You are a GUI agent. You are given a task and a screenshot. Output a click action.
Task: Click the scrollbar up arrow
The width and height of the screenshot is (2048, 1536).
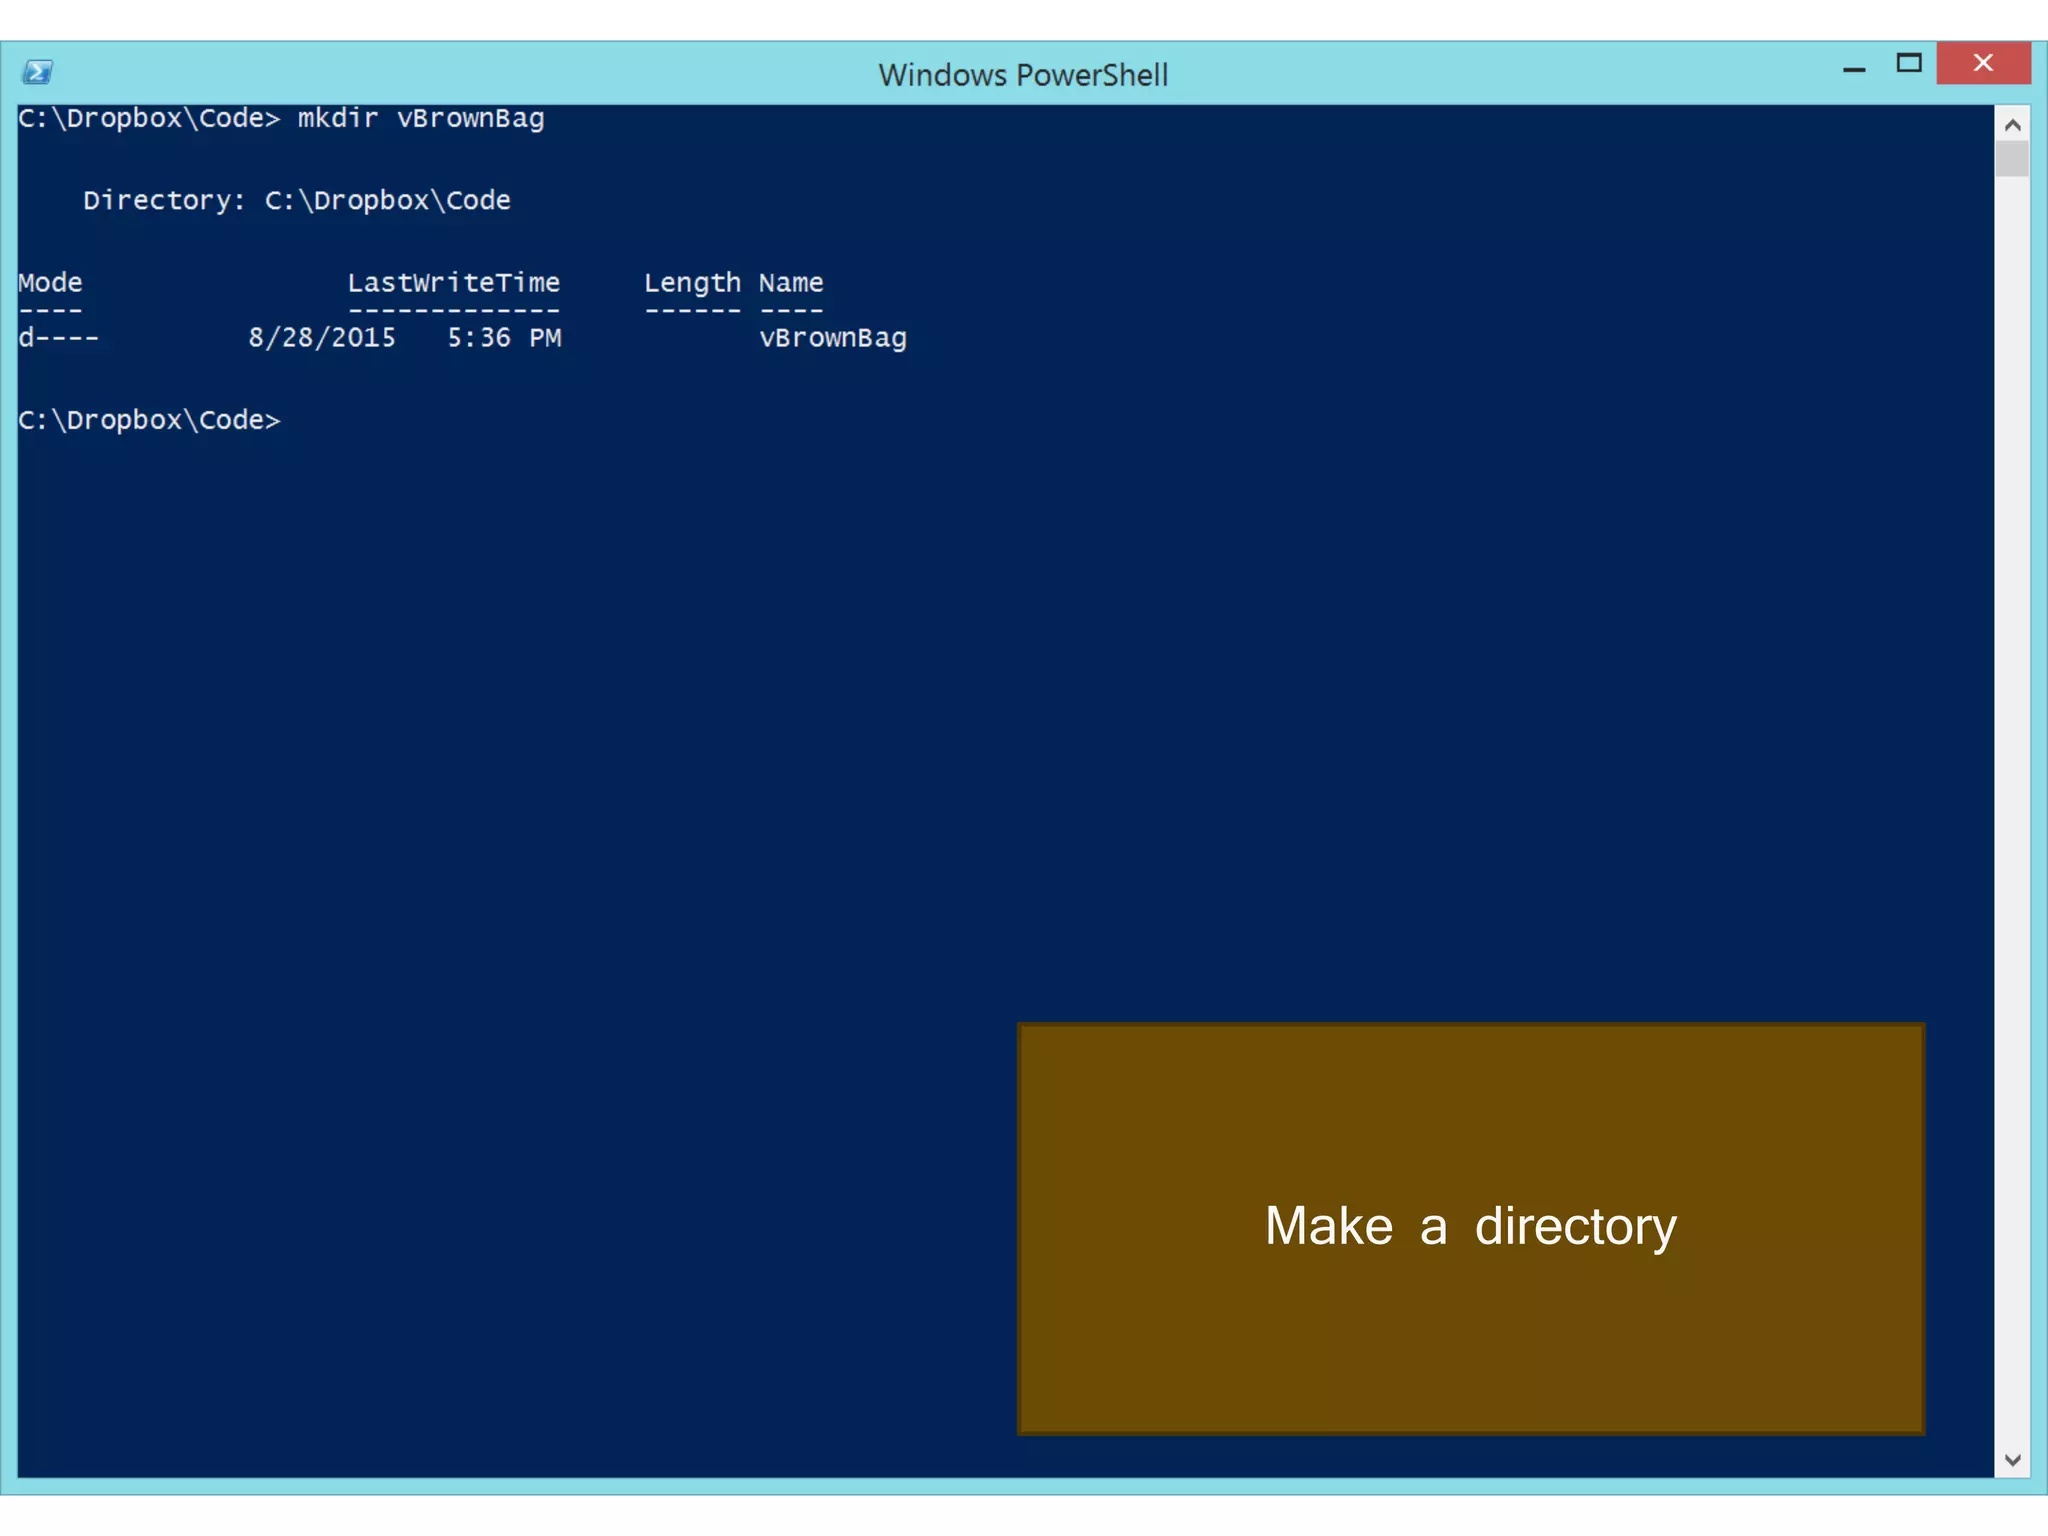[x=2012, y=125]
